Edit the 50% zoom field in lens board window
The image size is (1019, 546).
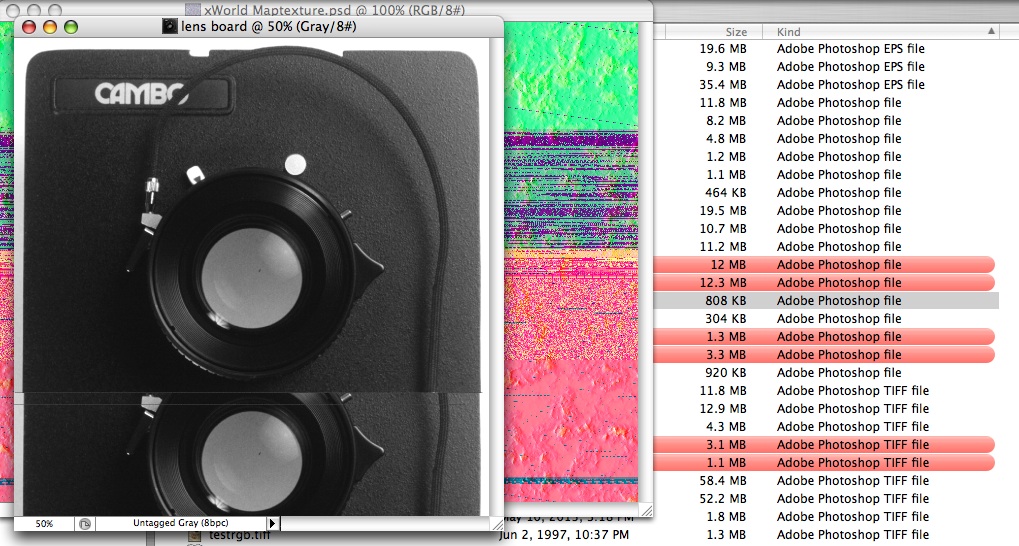click(44, 523)
